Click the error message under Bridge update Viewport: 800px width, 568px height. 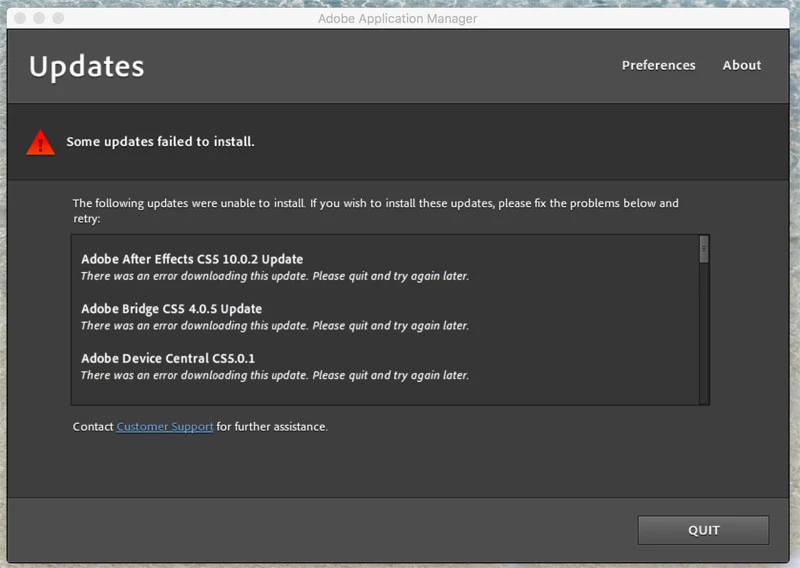(x=274, y=326)
